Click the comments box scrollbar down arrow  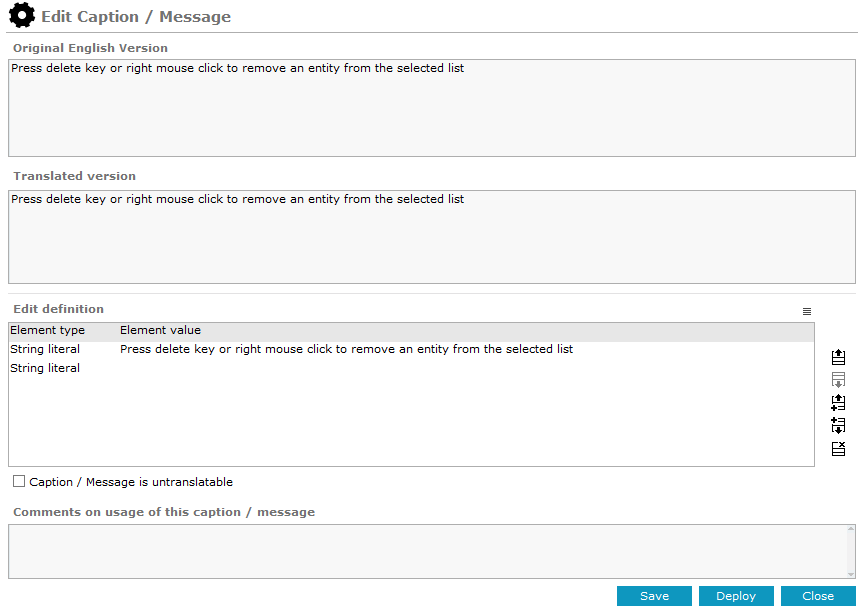point(851,574)
